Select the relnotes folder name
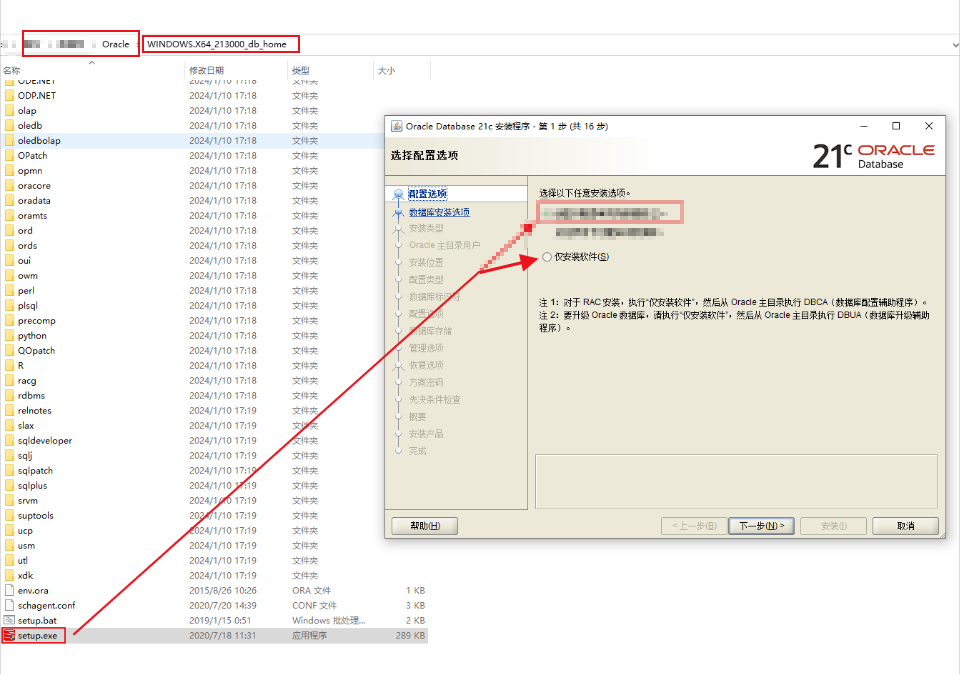The width and height of the screenshot is (960, 674). [35, 410]
